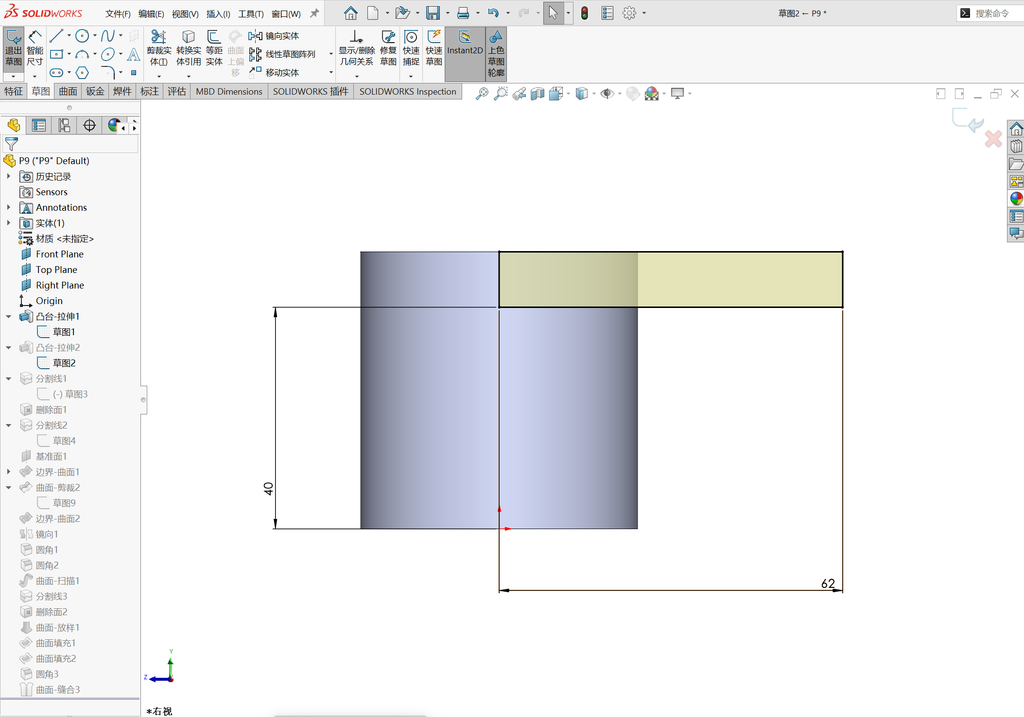
Task: Open the DimXpertManager tab icon
Action: click(89, 125)
